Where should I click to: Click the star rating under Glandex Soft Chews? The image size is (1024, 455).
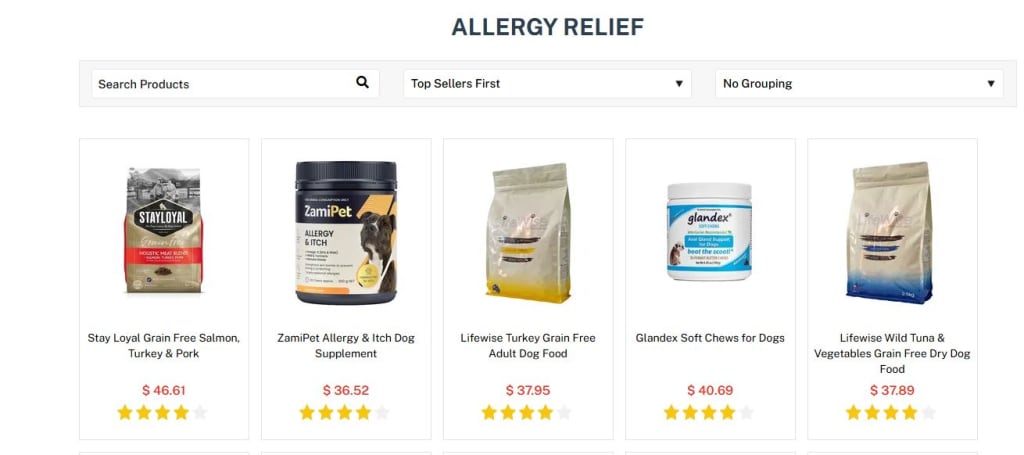pyautogui.click(x=709, y=413)
